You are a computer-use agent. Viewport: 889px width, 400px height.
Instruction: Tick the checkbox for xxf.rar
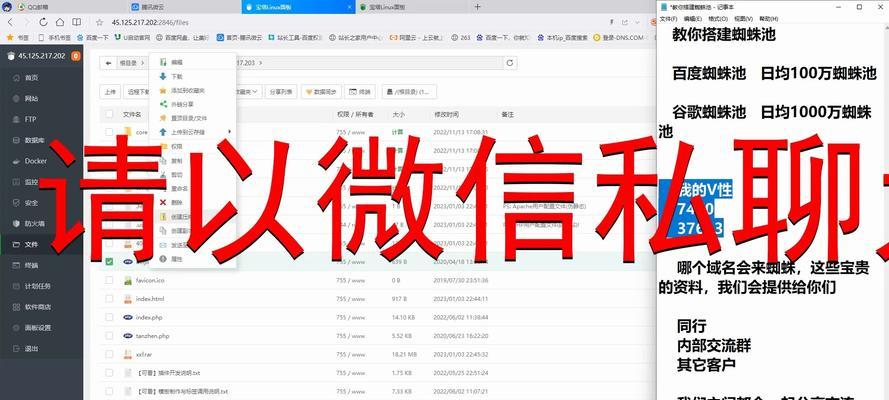click(109, 354)
